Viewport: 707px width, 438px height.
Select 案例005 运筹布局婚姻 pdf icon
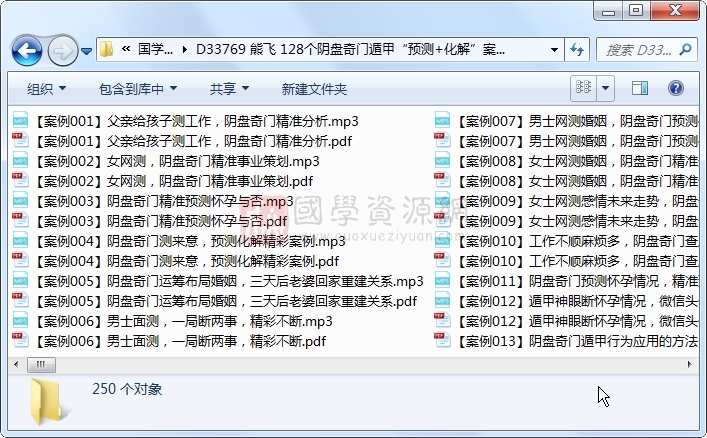point(20,301)
